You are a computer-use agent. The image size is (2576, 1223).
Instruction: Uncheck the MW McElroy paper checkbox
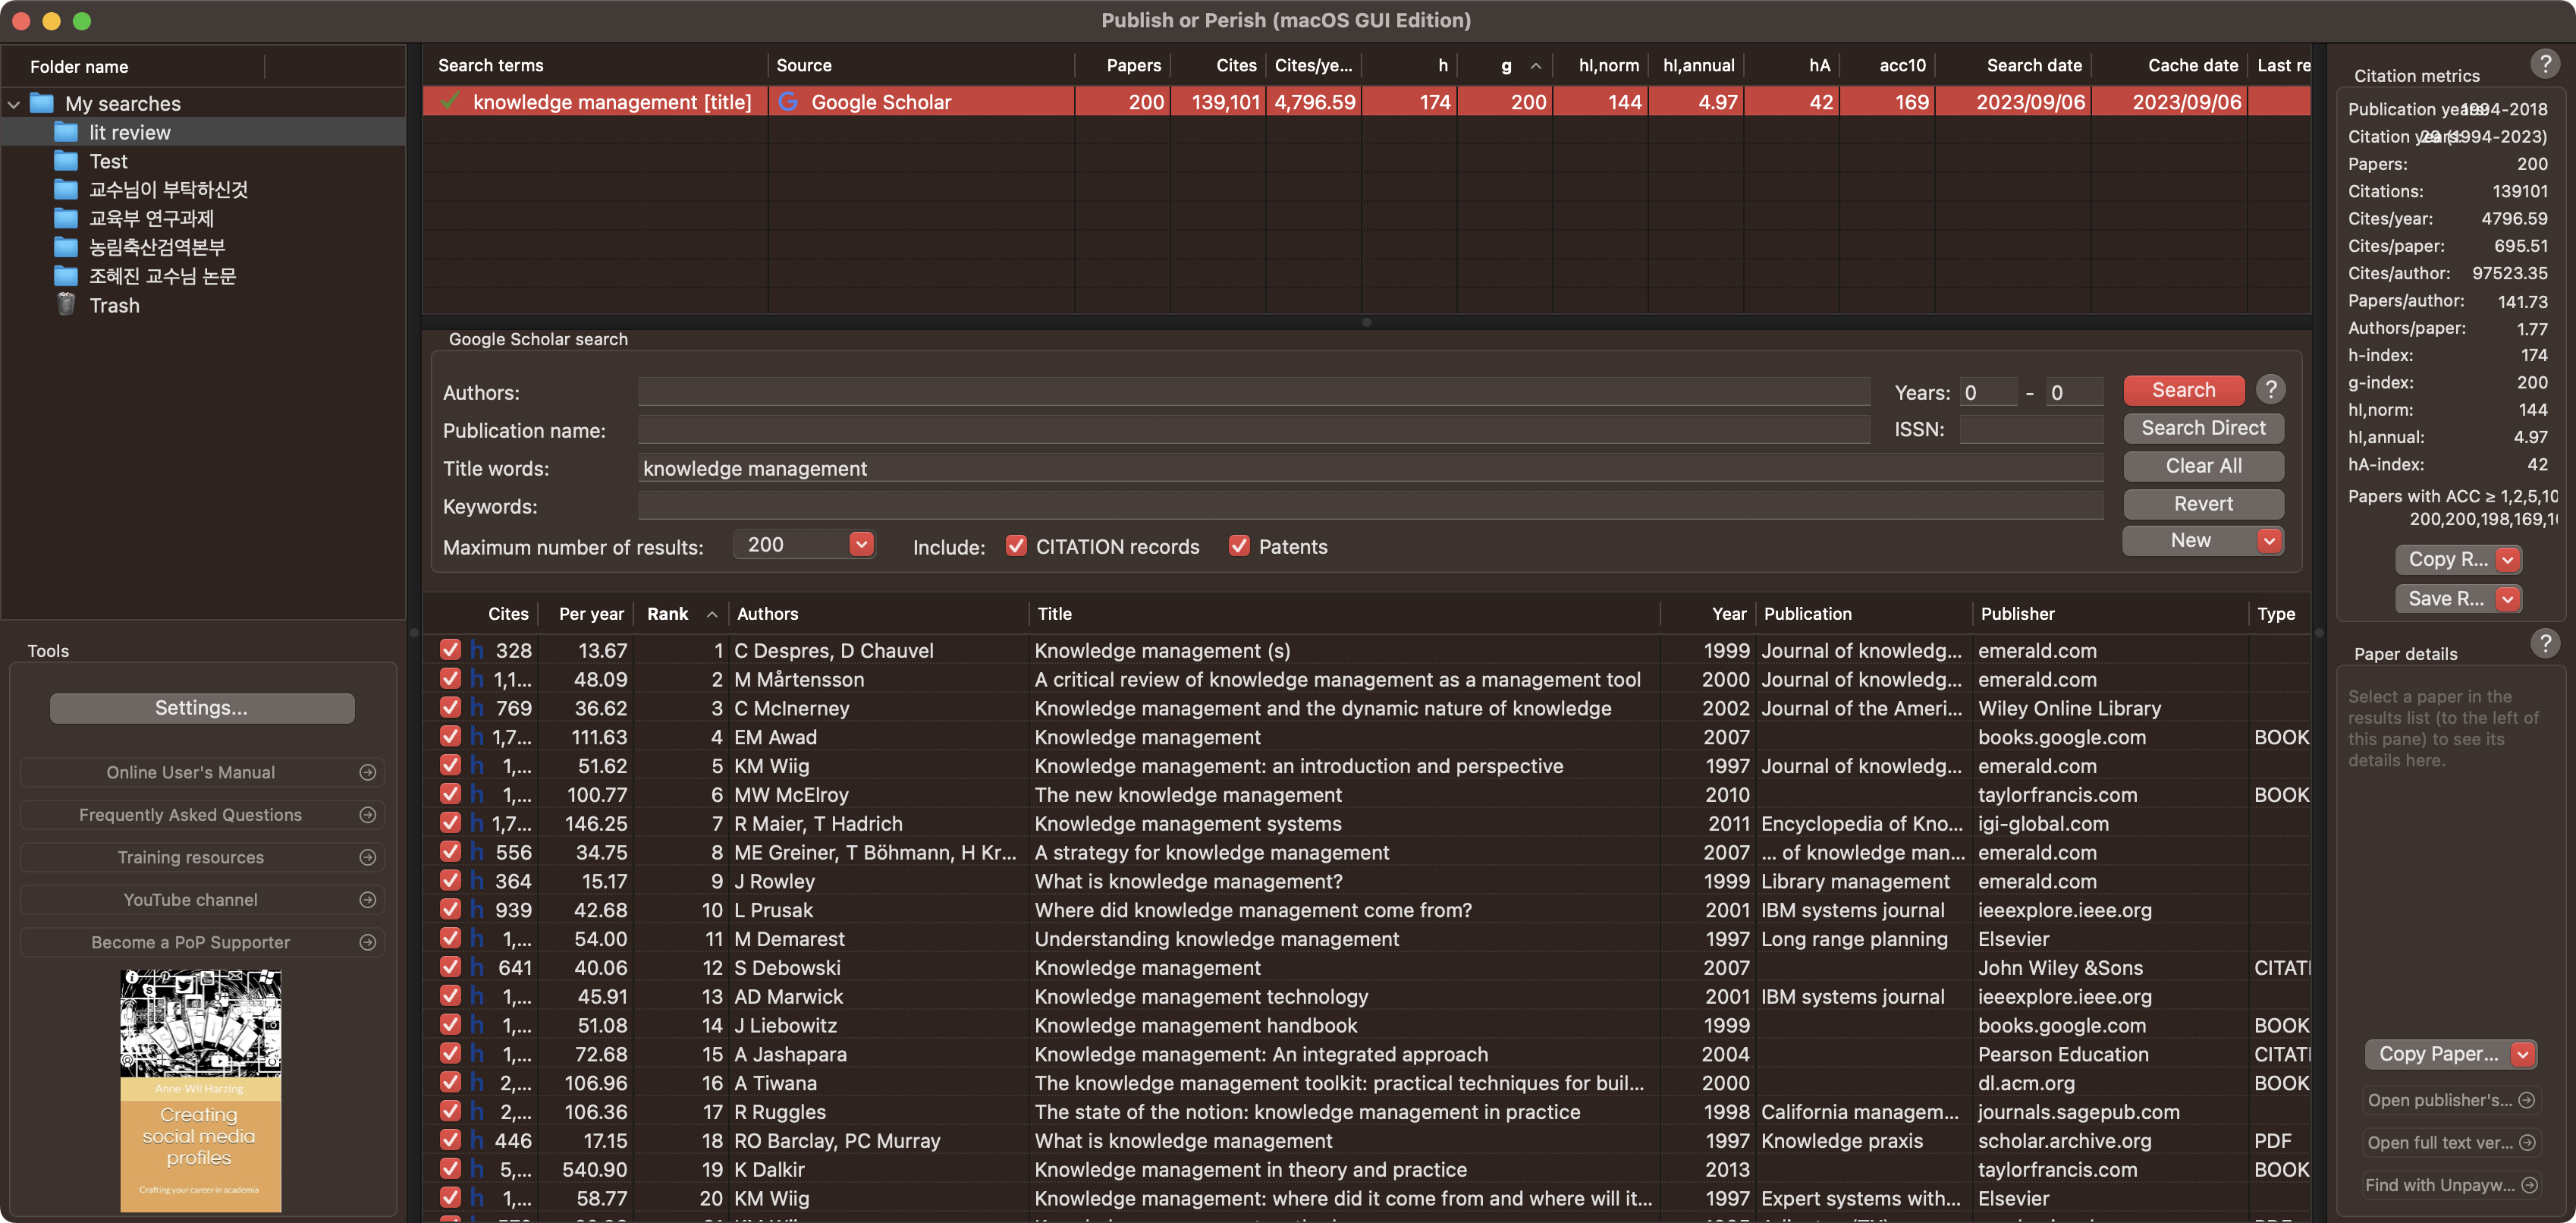pyautogui.click(x=451, y=794)
